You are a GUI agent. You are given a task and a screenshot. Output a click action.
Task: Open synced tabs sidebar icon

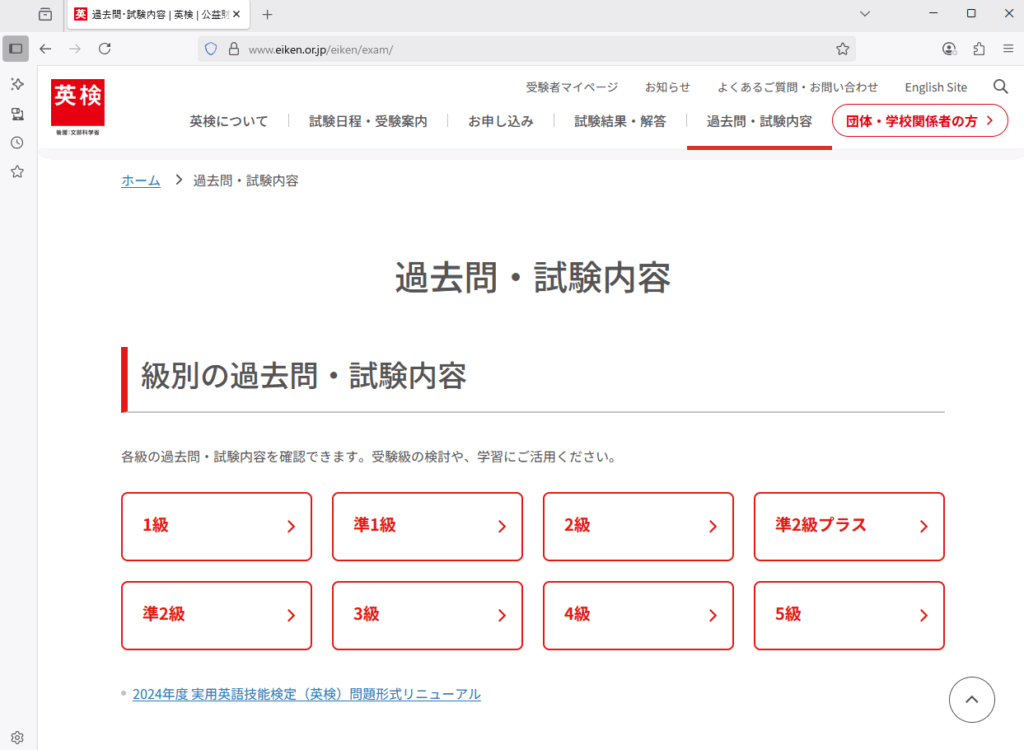[x=18, y=114]
